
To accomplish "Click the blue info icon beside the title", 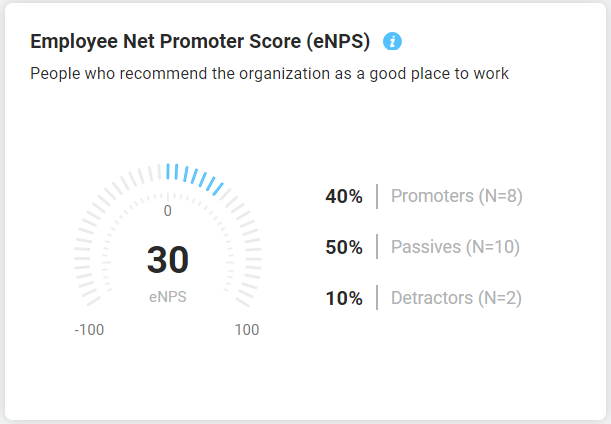I will [393, 41].
